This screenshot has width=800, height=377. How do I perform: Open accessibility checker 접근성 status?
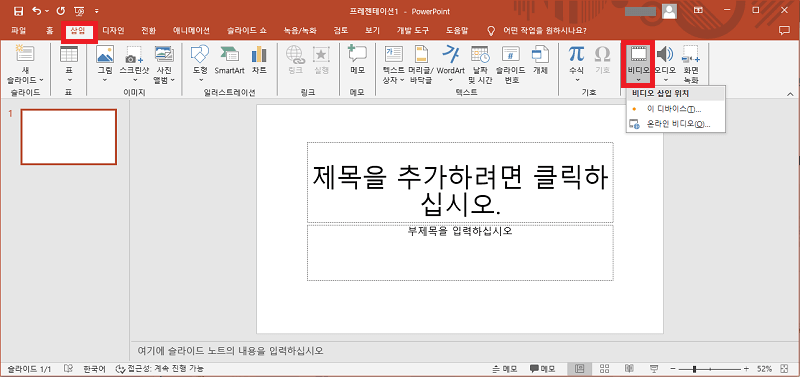pyautogui.click(x=160, y=368)
